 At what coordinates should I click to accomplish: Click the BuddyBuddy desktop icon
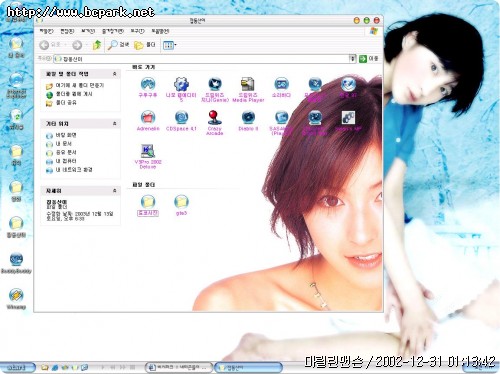point(16,259)
